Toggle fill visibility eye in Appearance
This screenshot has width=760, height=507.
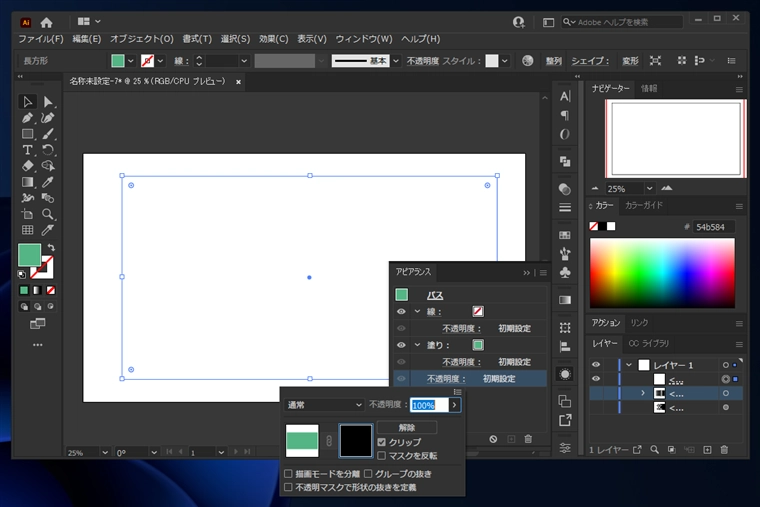click(401, 345)
